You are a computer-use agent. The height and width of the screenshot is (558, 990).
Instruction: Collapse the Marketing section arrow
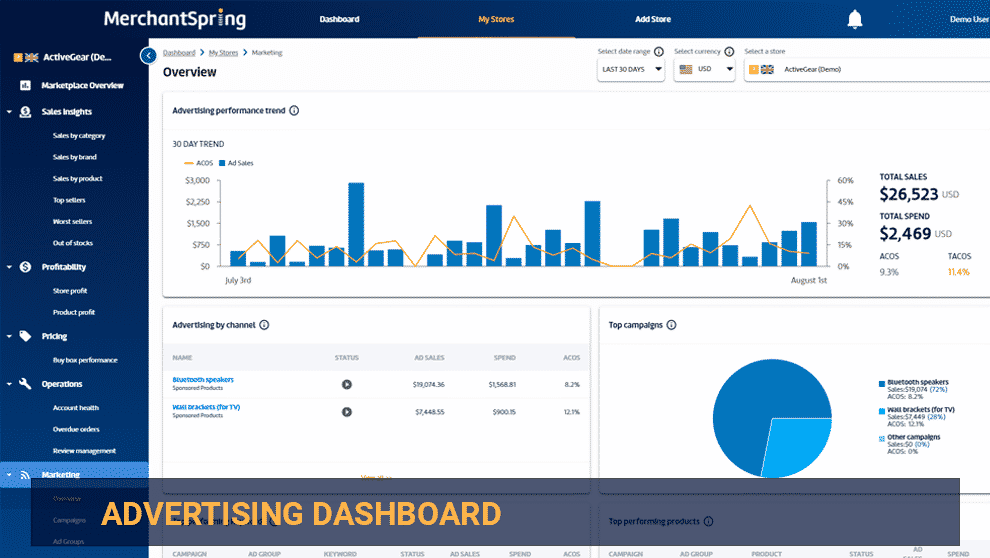point(9,475)
